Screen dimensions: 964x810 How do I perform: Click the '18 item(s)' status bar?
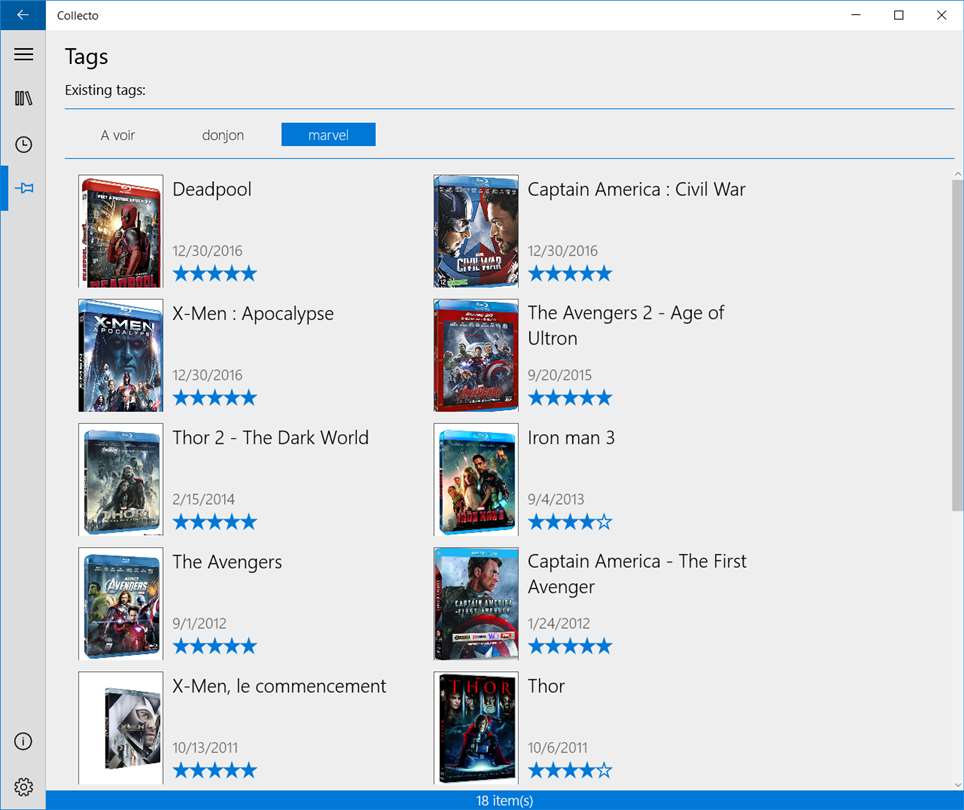point(504,800)
